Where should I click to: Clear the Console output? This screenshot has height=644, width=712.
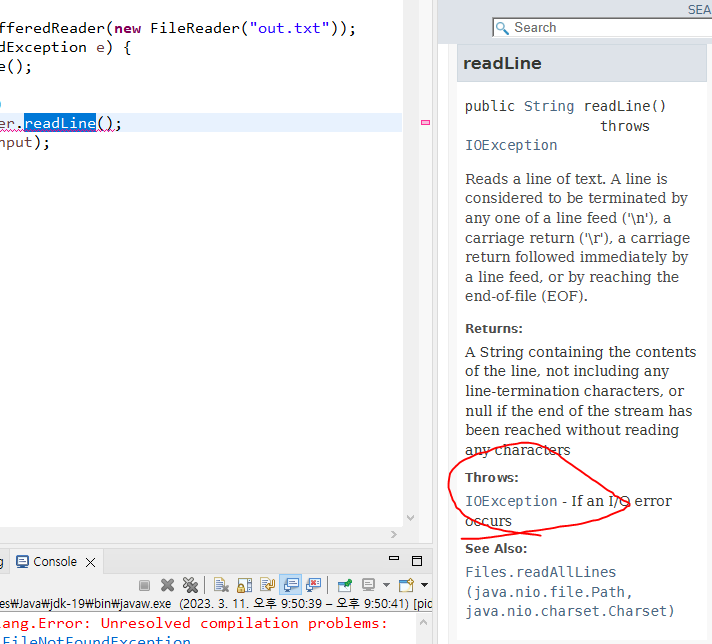coord(222,585)
